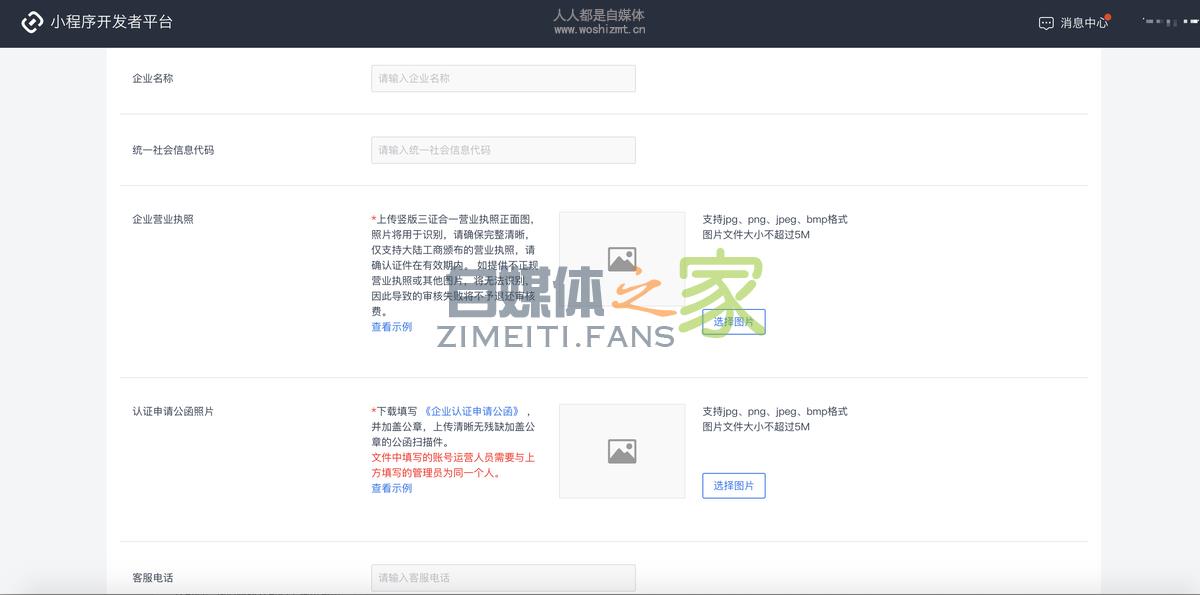The height and width of the screenshot is (595, 1200).
Task: Click the red notification badge on 消息中心
Action: [1106, 15]
